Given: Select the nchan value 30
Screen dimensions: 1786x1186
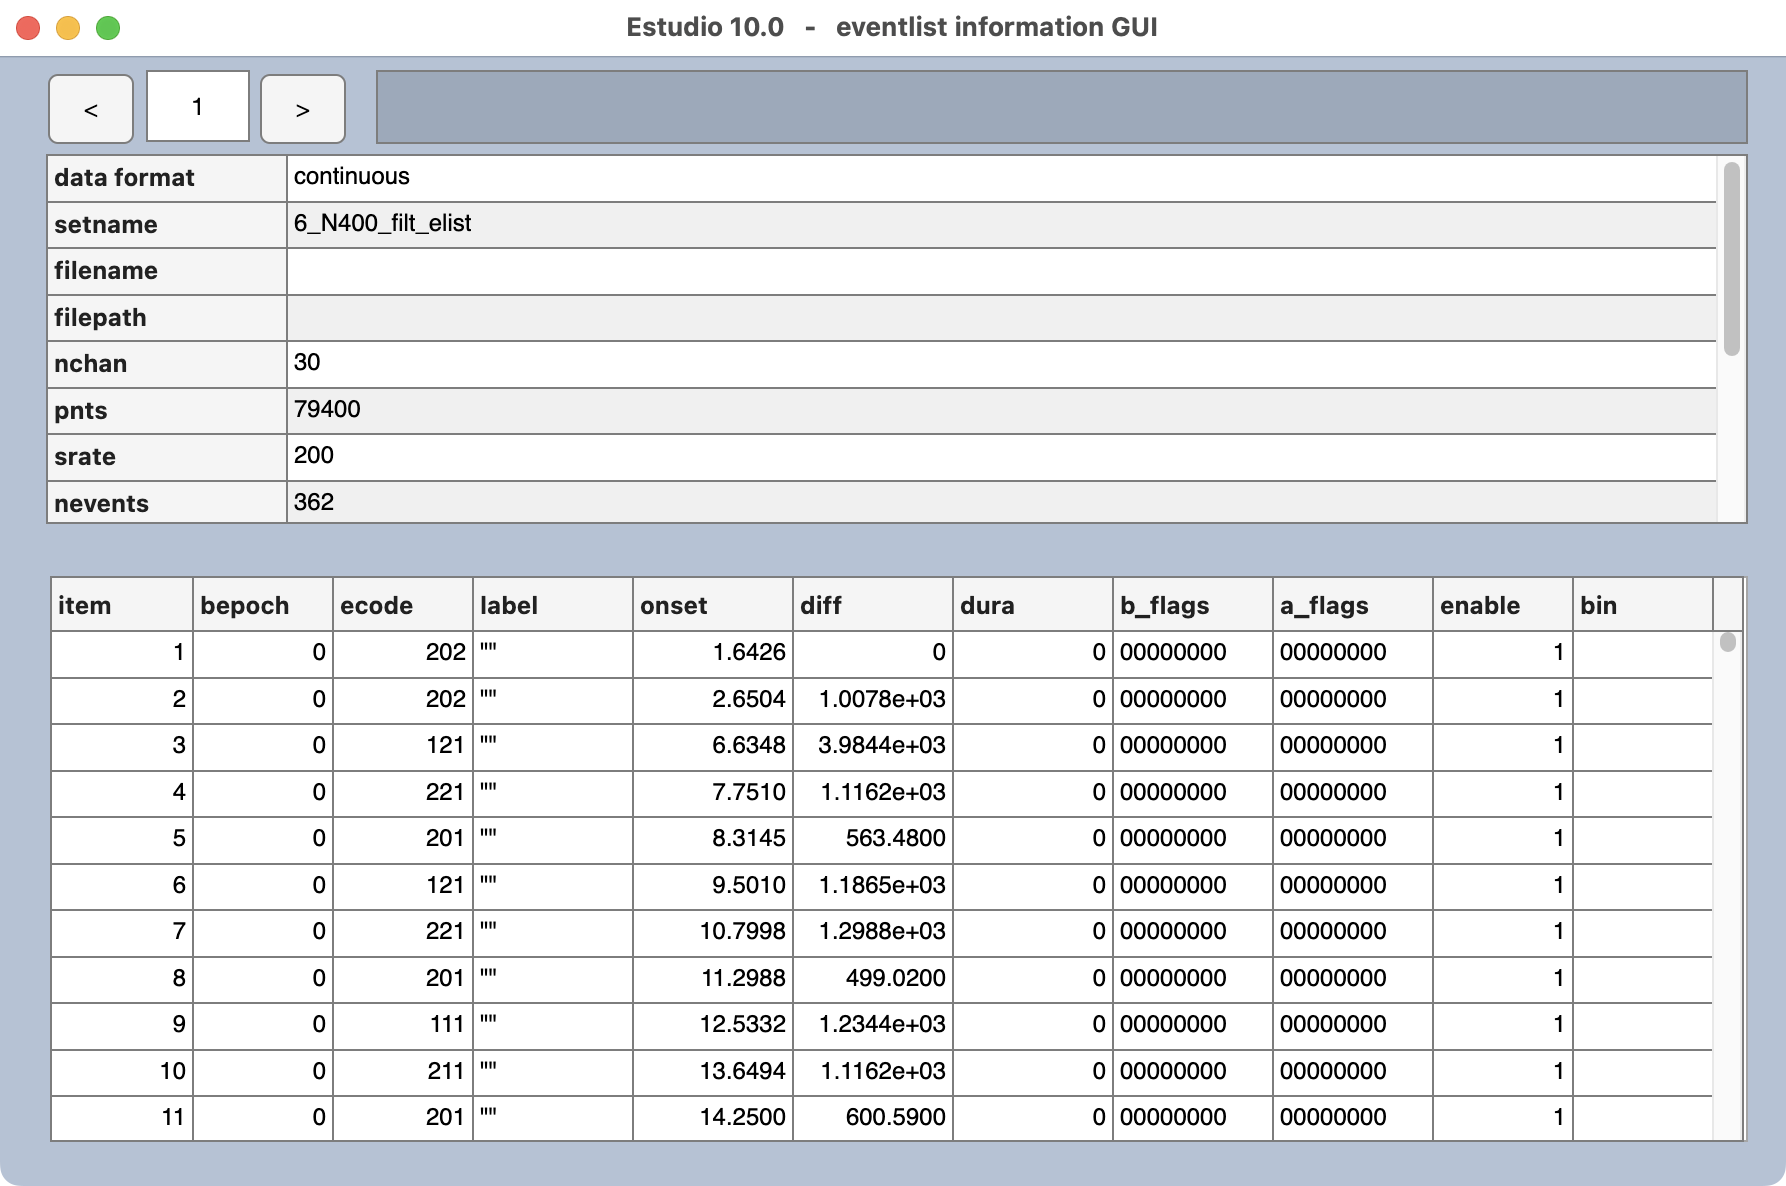Looking at the screenshot, I should click(1001, 364).
